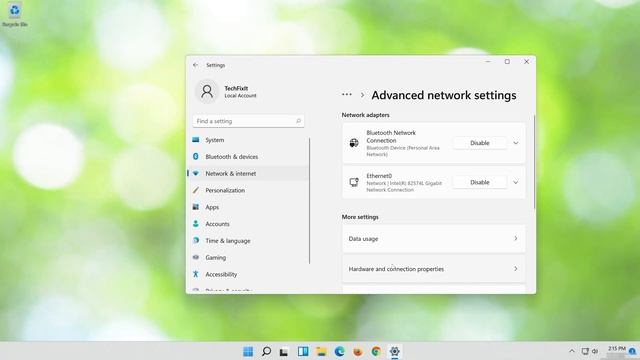This screenshot has width=640, height=360.
Task: Click the Ethernet0 adapter monitor icon
Action: pos(354,182)
